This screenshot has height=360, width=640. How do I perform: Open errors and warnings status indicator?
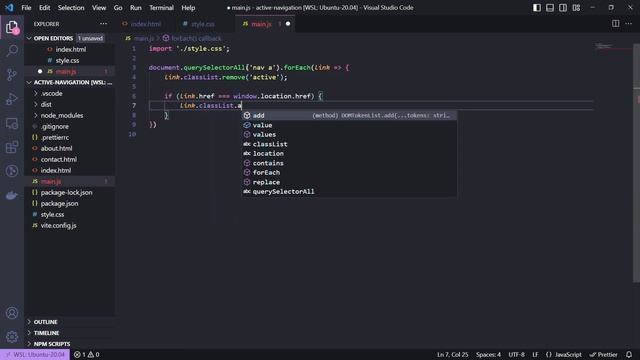point(87,355)
